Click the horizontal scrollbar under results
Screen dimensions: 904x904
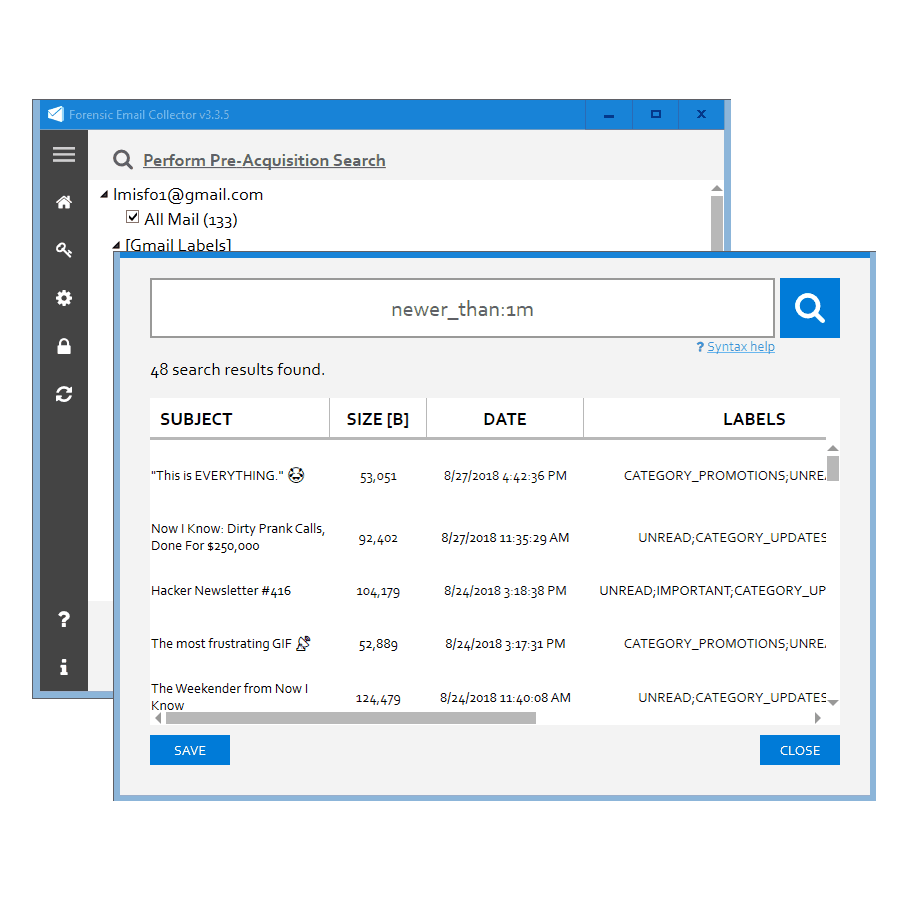(350, 717)
